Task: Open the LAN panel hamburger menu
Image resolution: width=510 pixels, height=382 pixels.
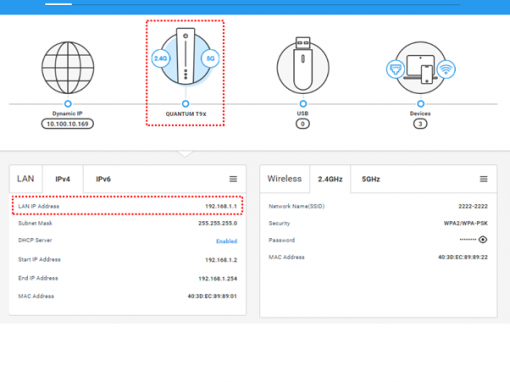Action: [233, 179]
